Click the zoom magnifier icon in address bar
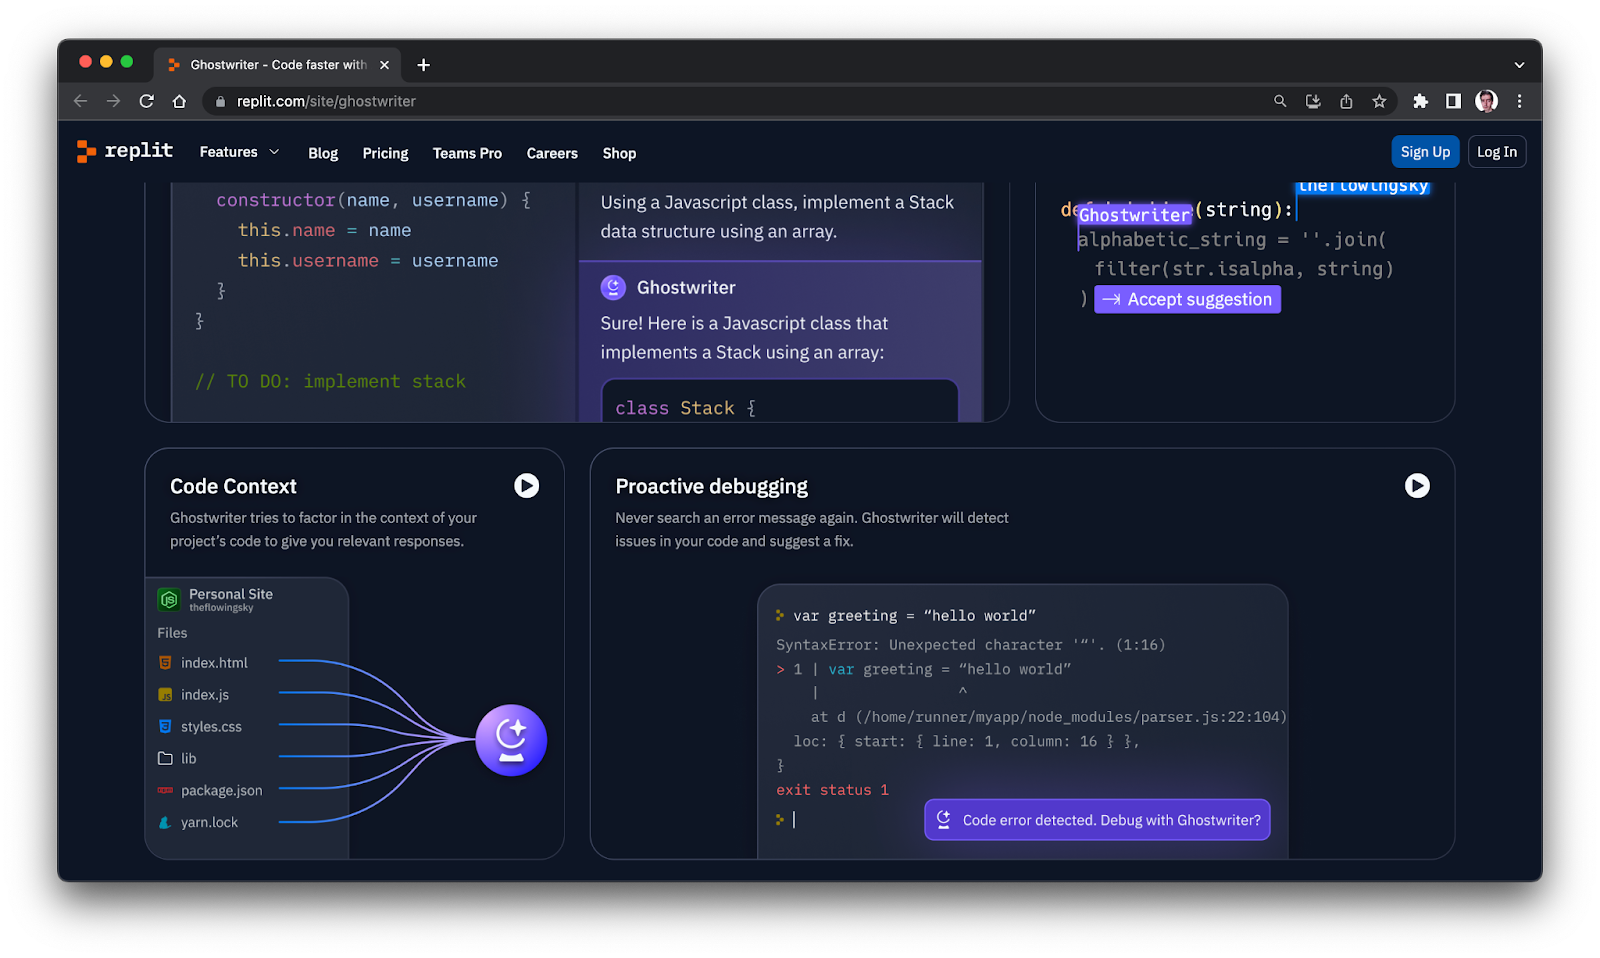1600x958 pixels. click(x=1280, y=101)
